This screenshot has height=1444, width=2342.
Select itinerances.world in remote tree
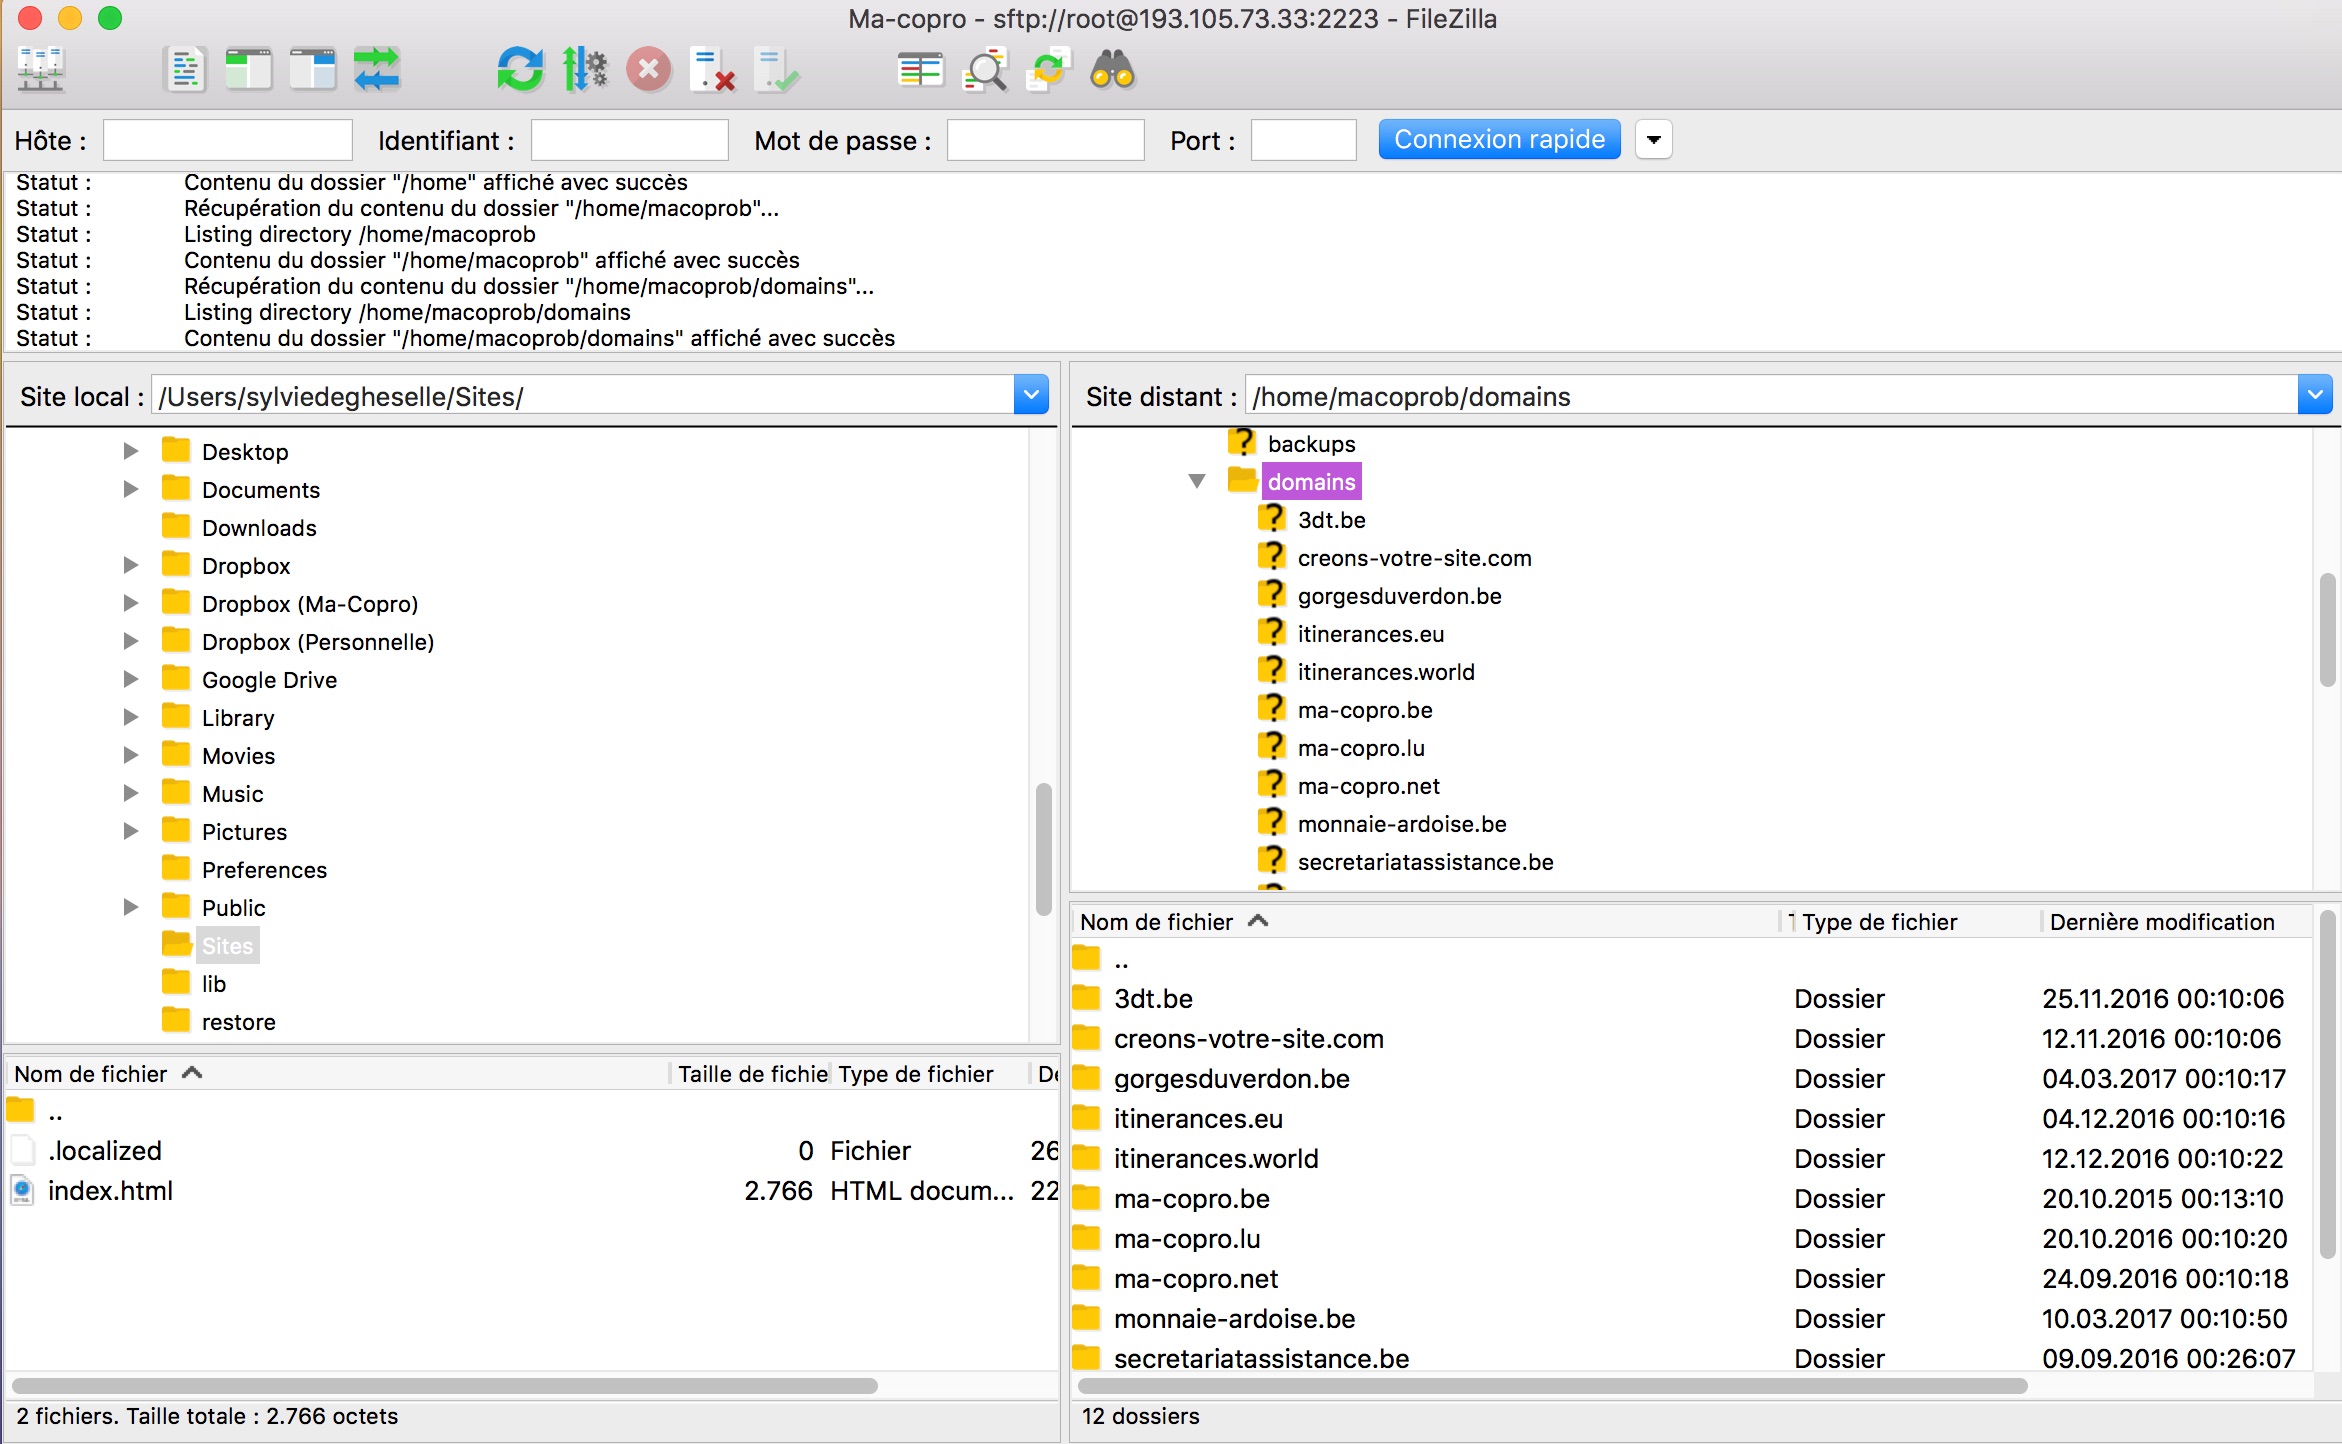(x=1386, y=672)
